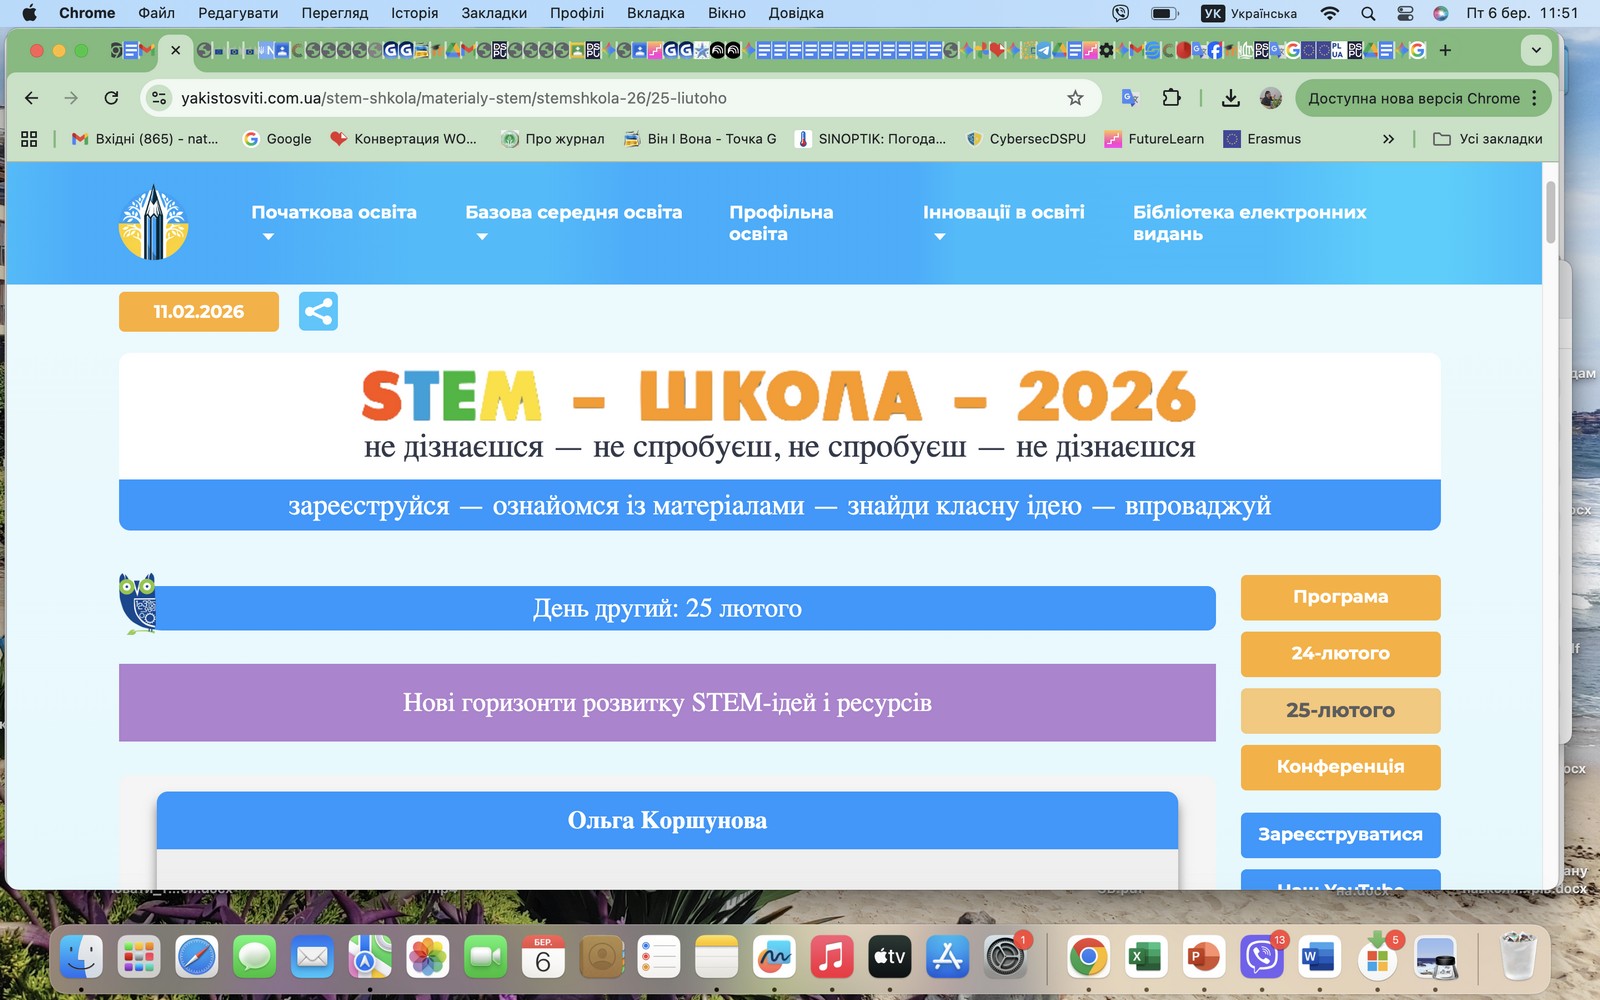The image size is (1600, 1000).
Task: Open the tab search dropdown arrow
Action: 1536,50
